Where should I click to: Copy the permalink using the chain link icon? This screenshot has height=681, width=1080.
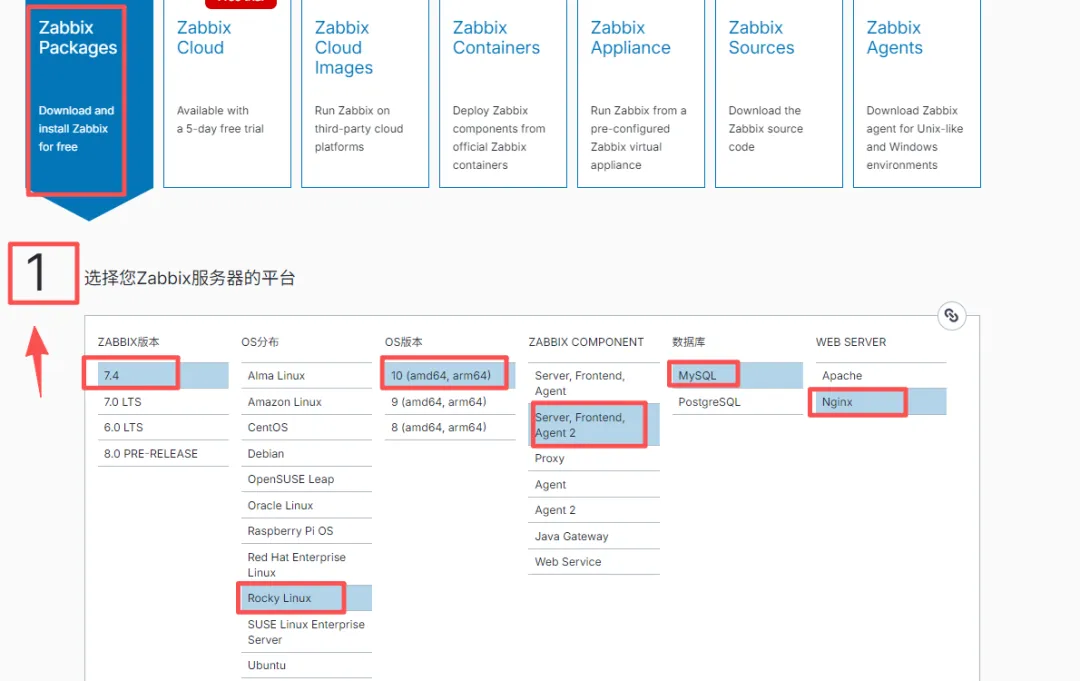point(951,315)
